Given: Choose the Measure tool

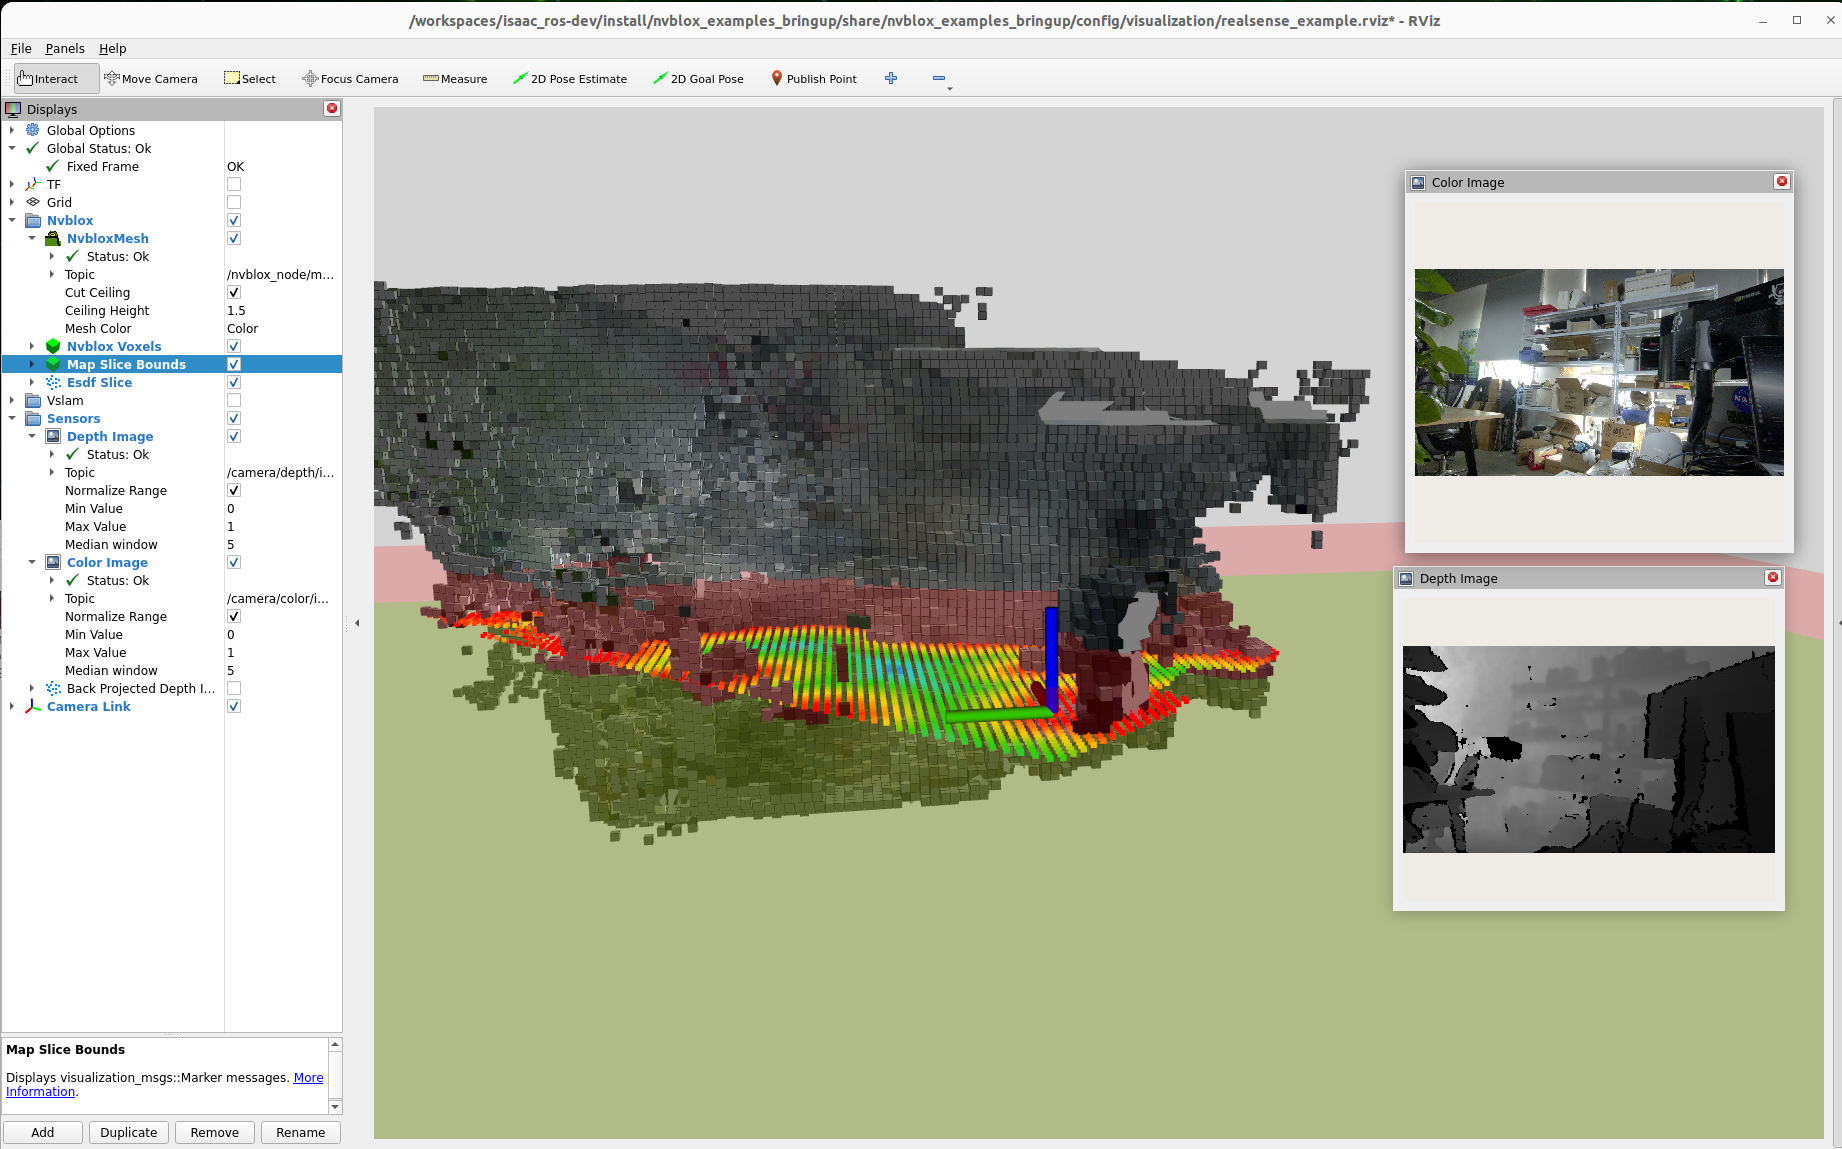Looking at the screenshot, I should (455, 79).
